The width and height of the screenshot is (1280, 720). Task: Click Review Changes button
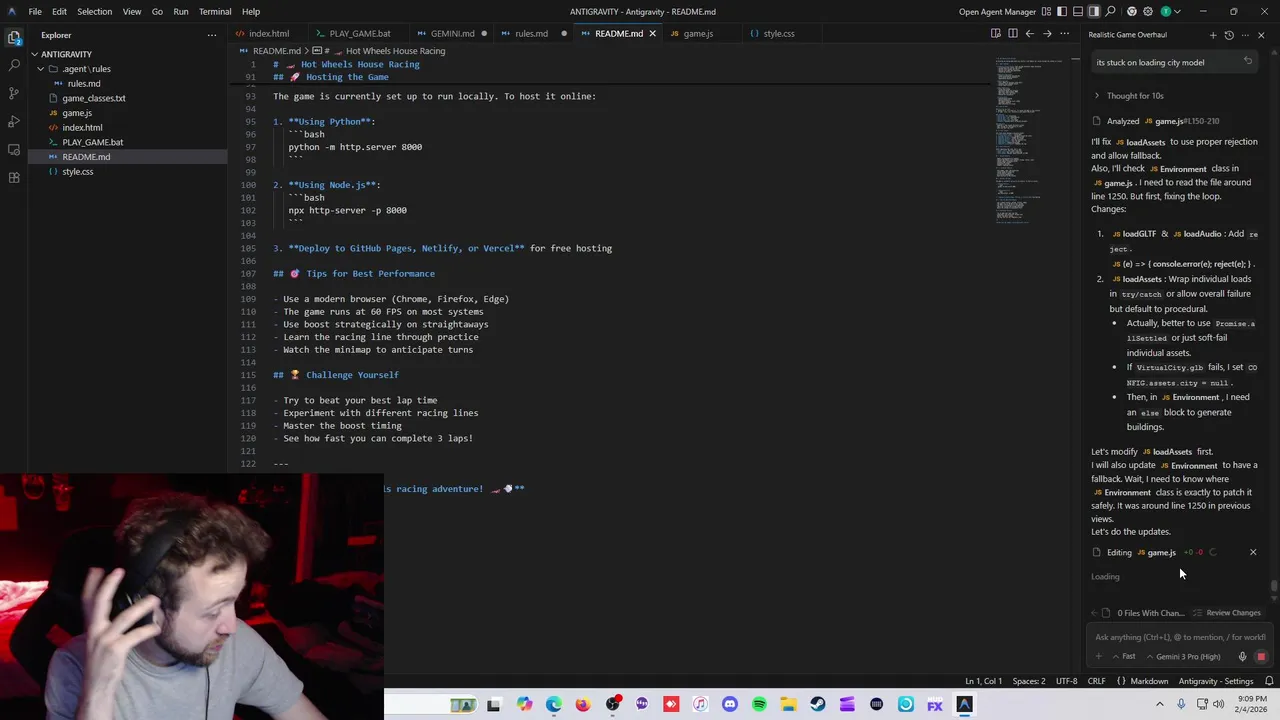click(1227, 613)
